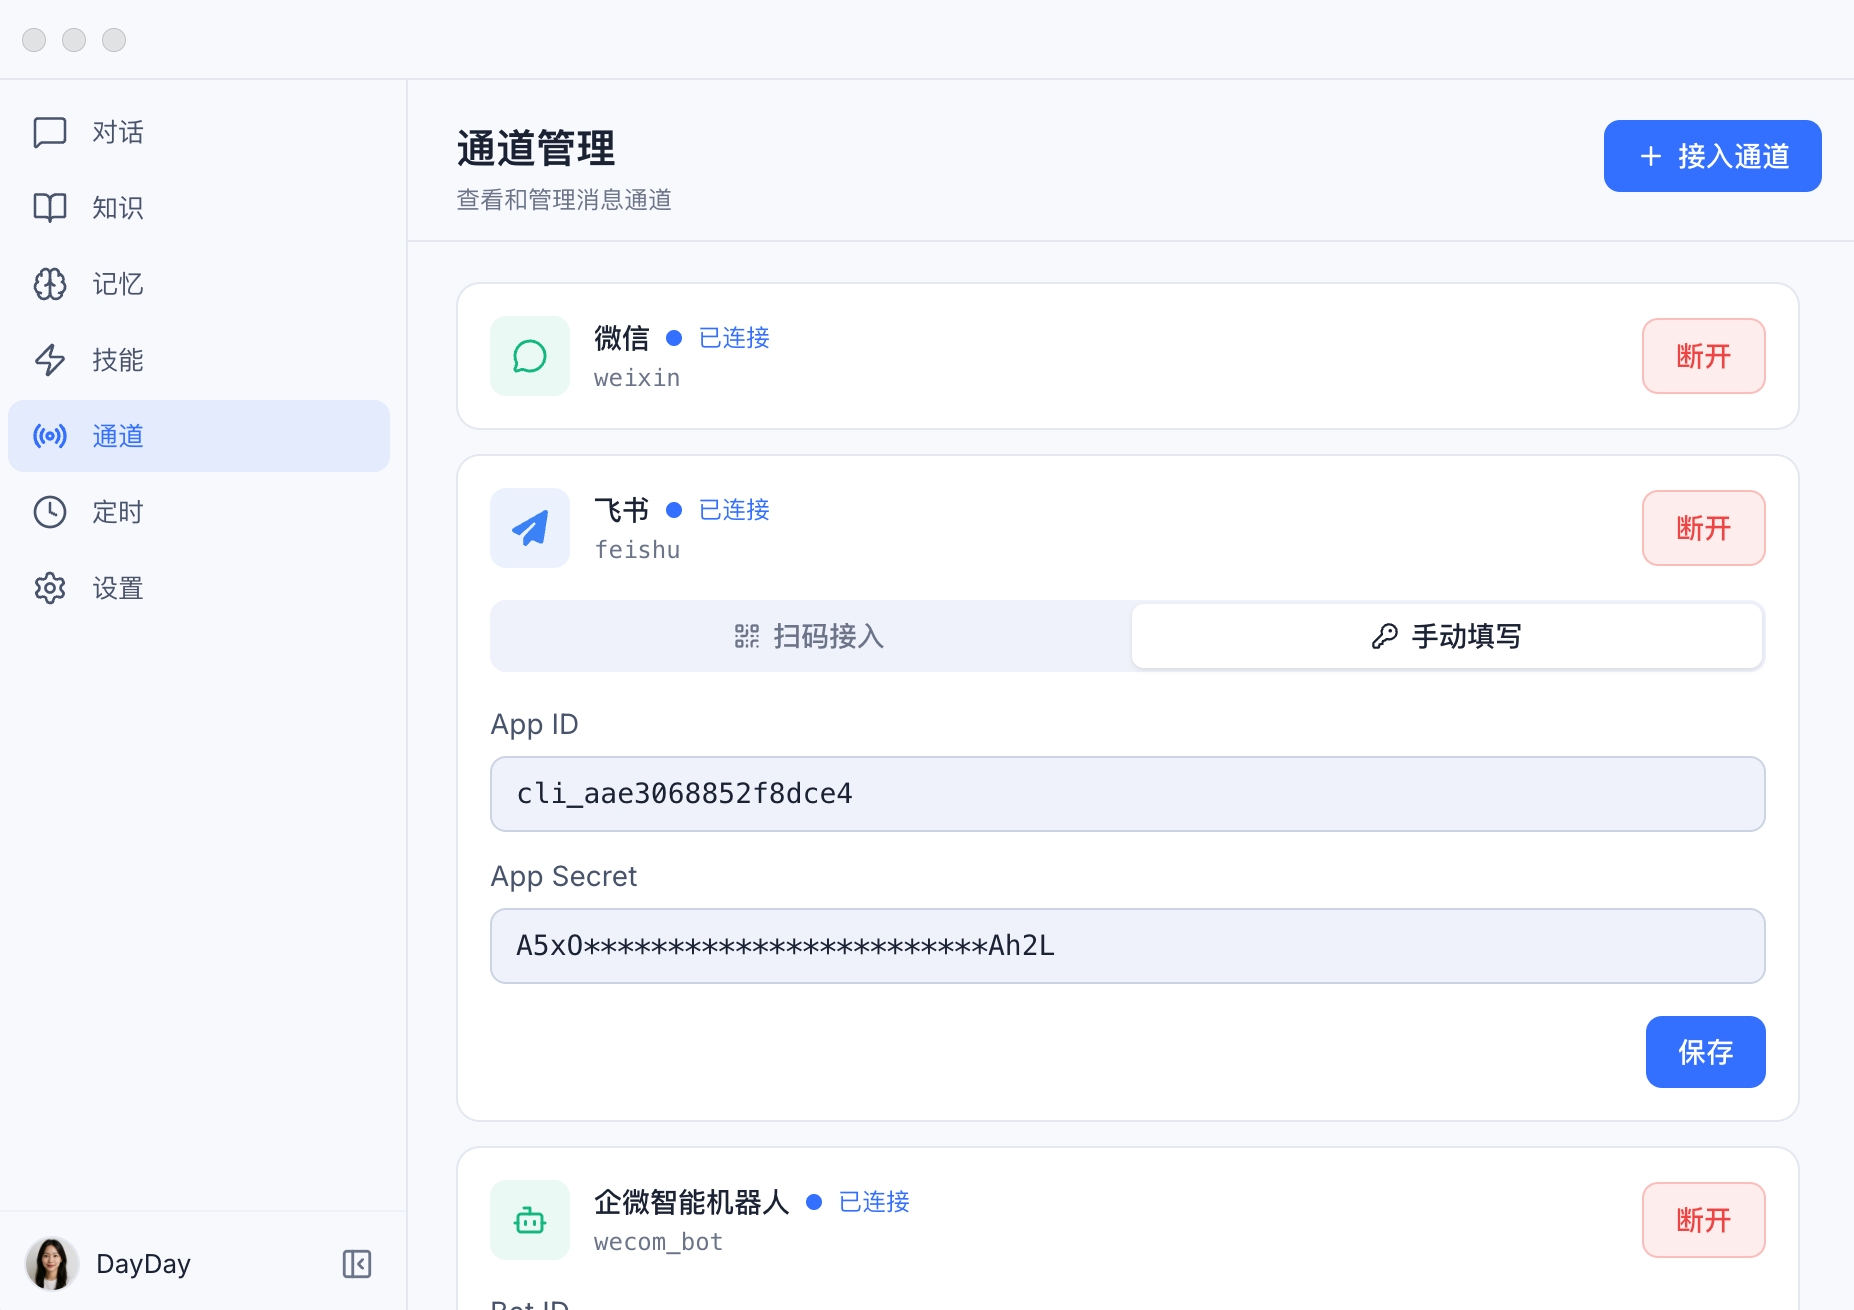Select the 通道 broadcast icon

[50, 436]
